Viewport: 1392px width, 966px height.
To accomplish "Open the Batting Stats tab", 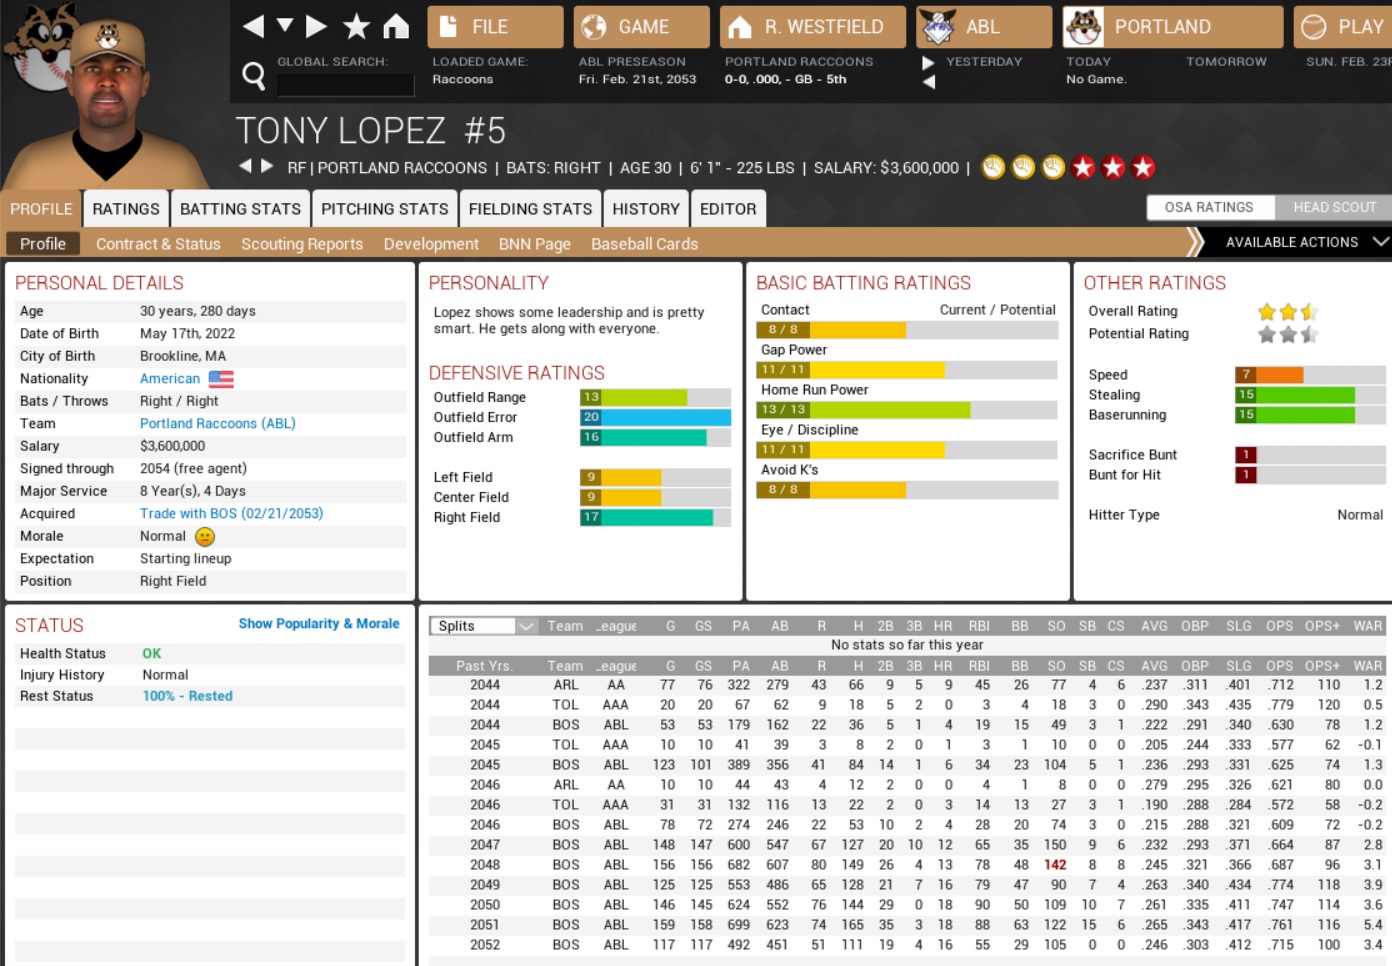I will [240, 209].
